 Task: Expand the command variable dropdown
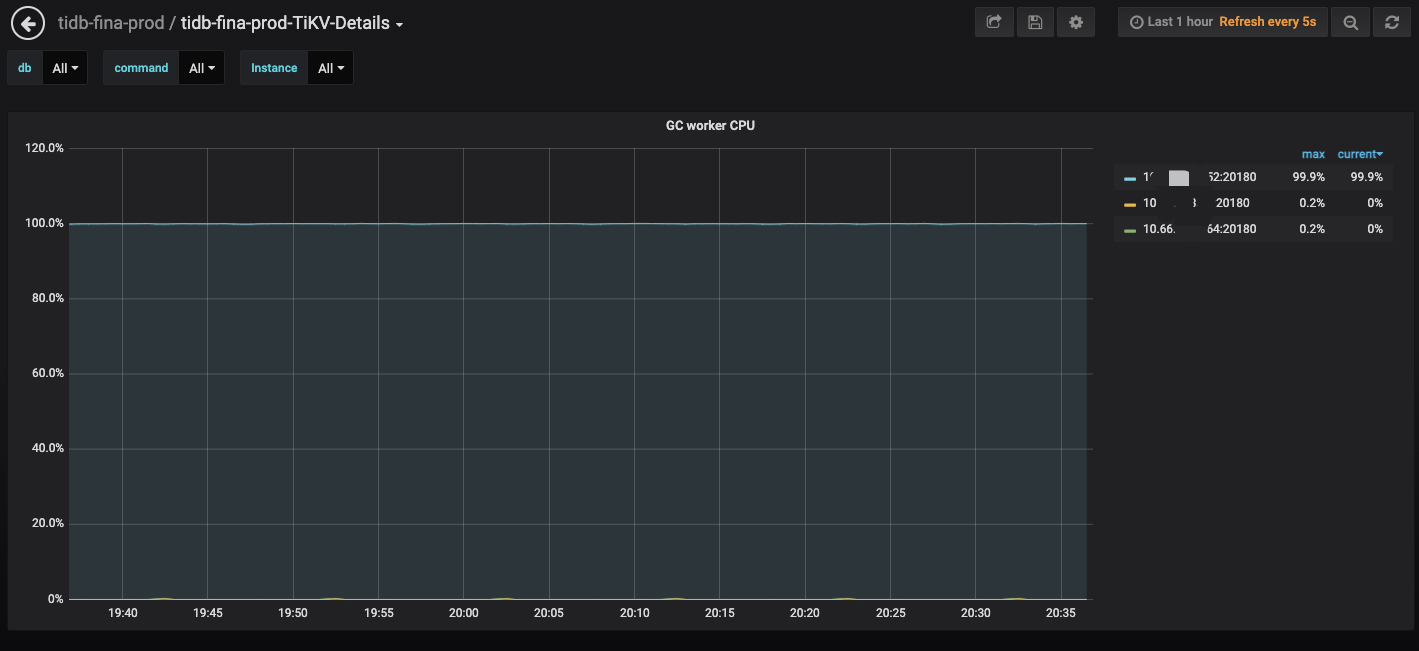(x=202, y=68)
